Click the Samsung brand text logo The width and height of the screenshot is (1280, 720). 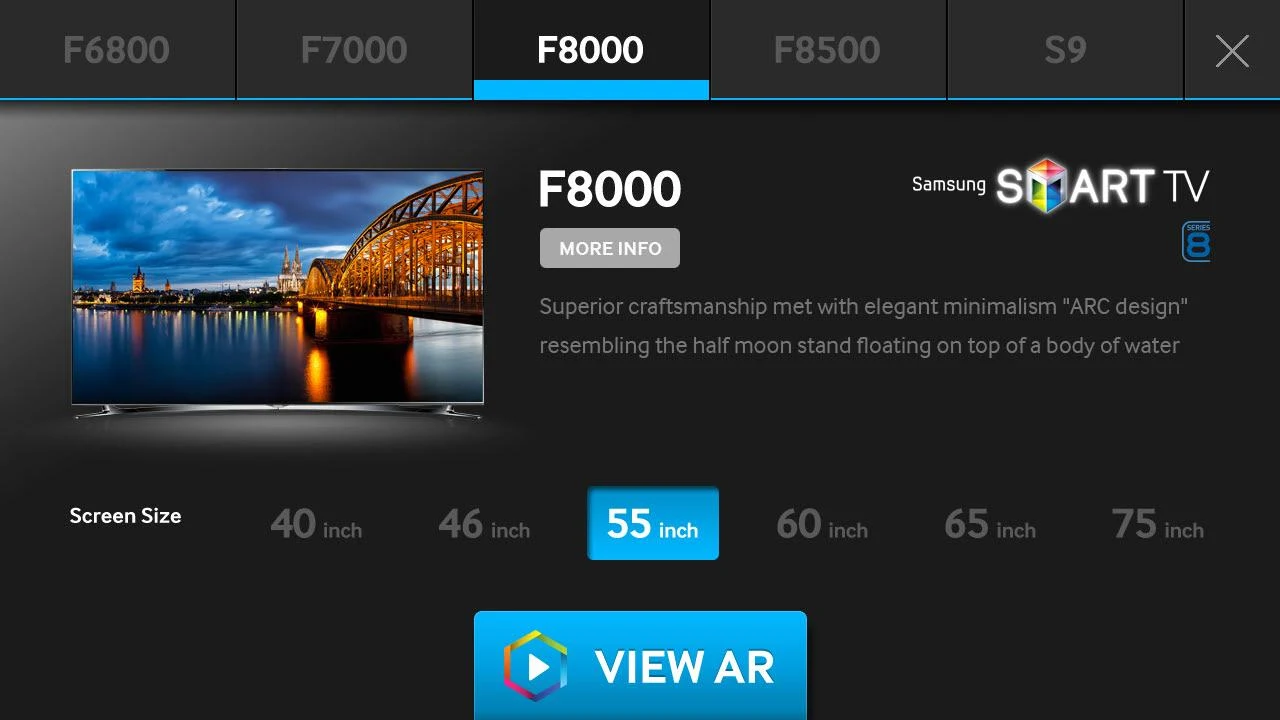(949, 185)
